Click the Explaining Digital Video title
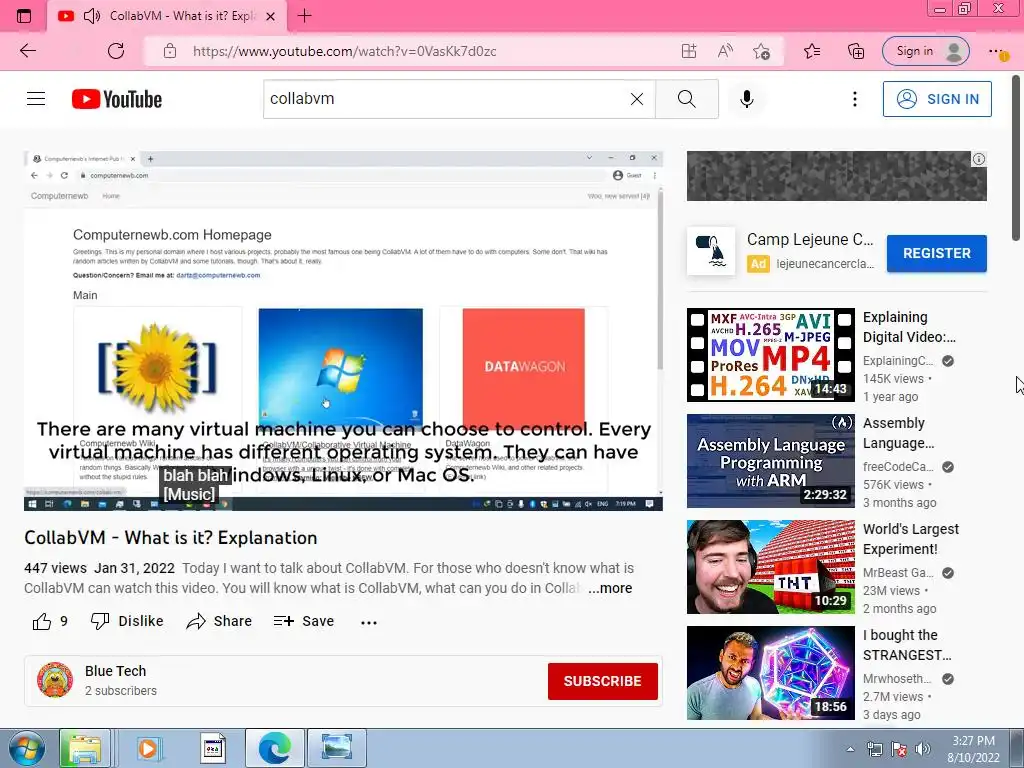Screen dimensions: 1024x768 click(x=909, y=327)
